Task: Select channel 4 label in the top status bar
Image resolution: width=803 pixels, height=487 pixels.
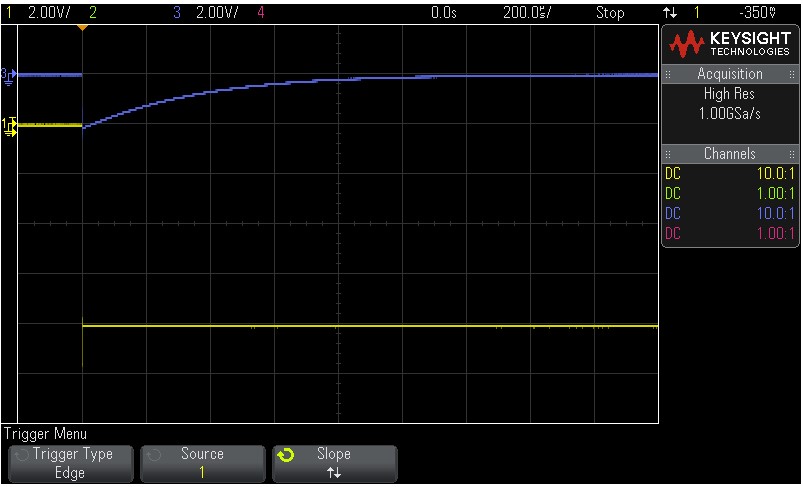Action: coord(261,13)
